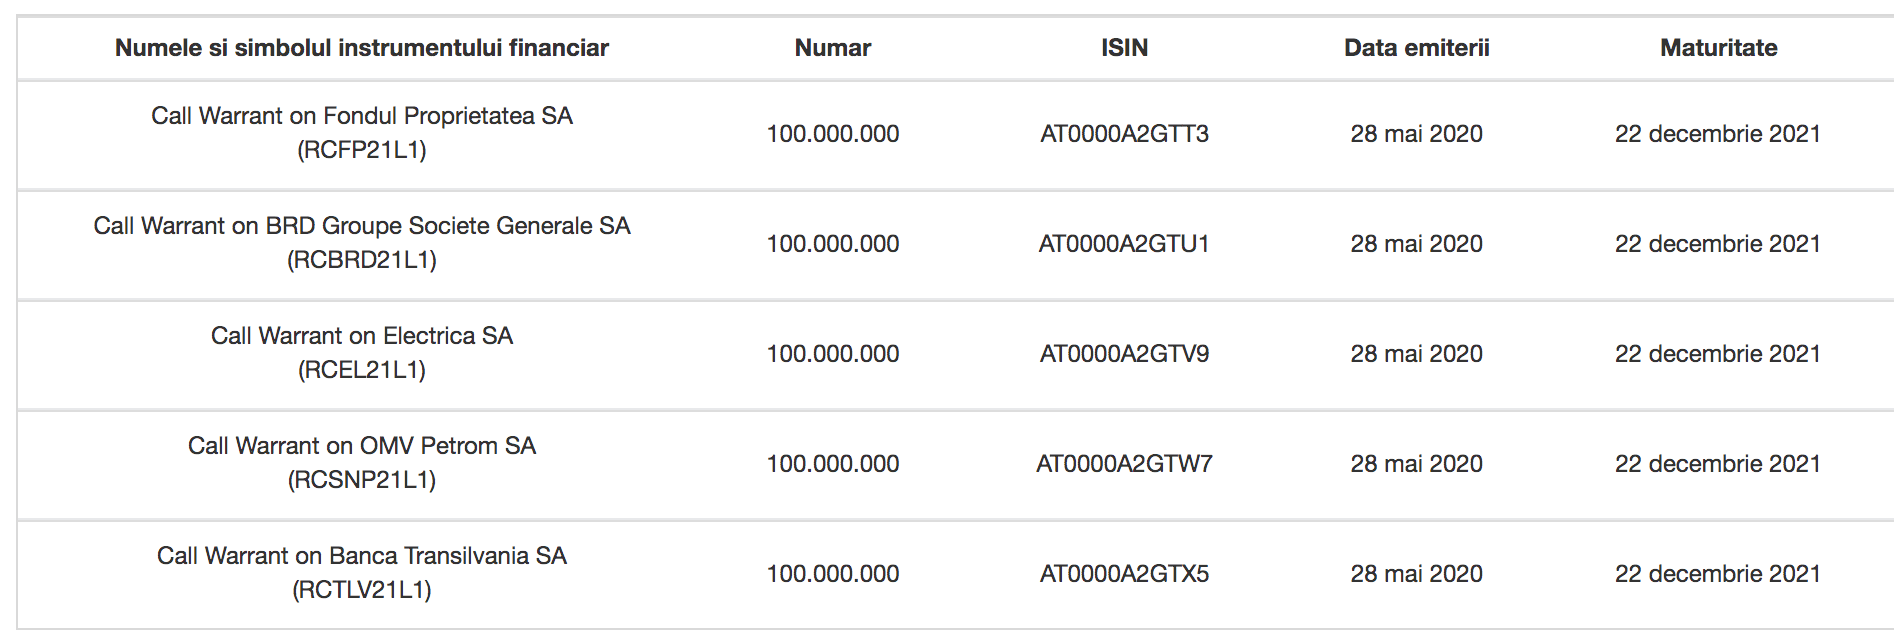Click the ISIN column header
The width and height of the screenshot is (1894, 642).
click(x=1125, y=48)
